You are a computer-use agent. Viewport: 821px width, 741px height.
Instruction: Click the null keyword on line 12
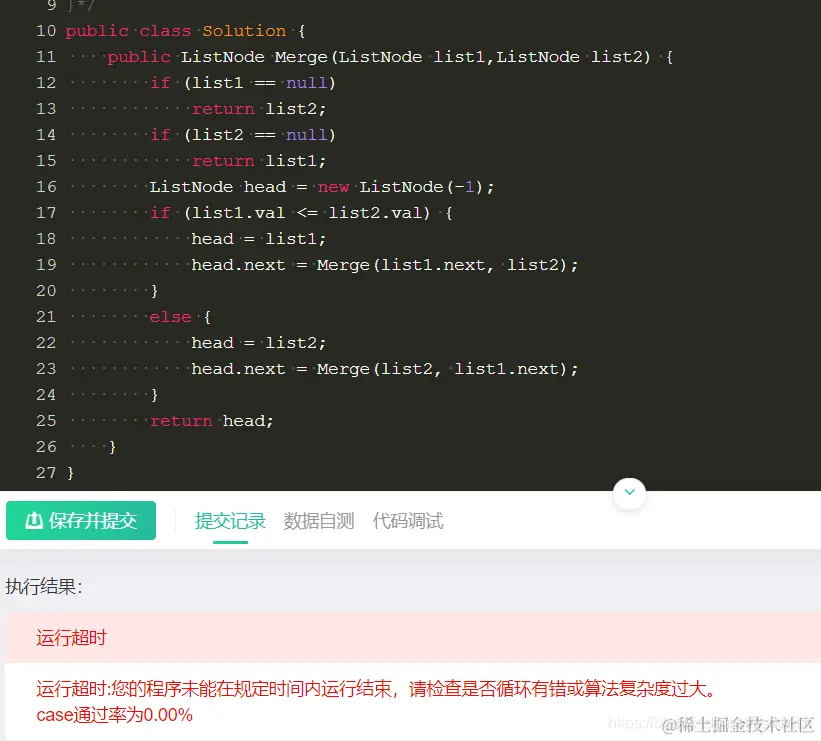coord(304,82)
